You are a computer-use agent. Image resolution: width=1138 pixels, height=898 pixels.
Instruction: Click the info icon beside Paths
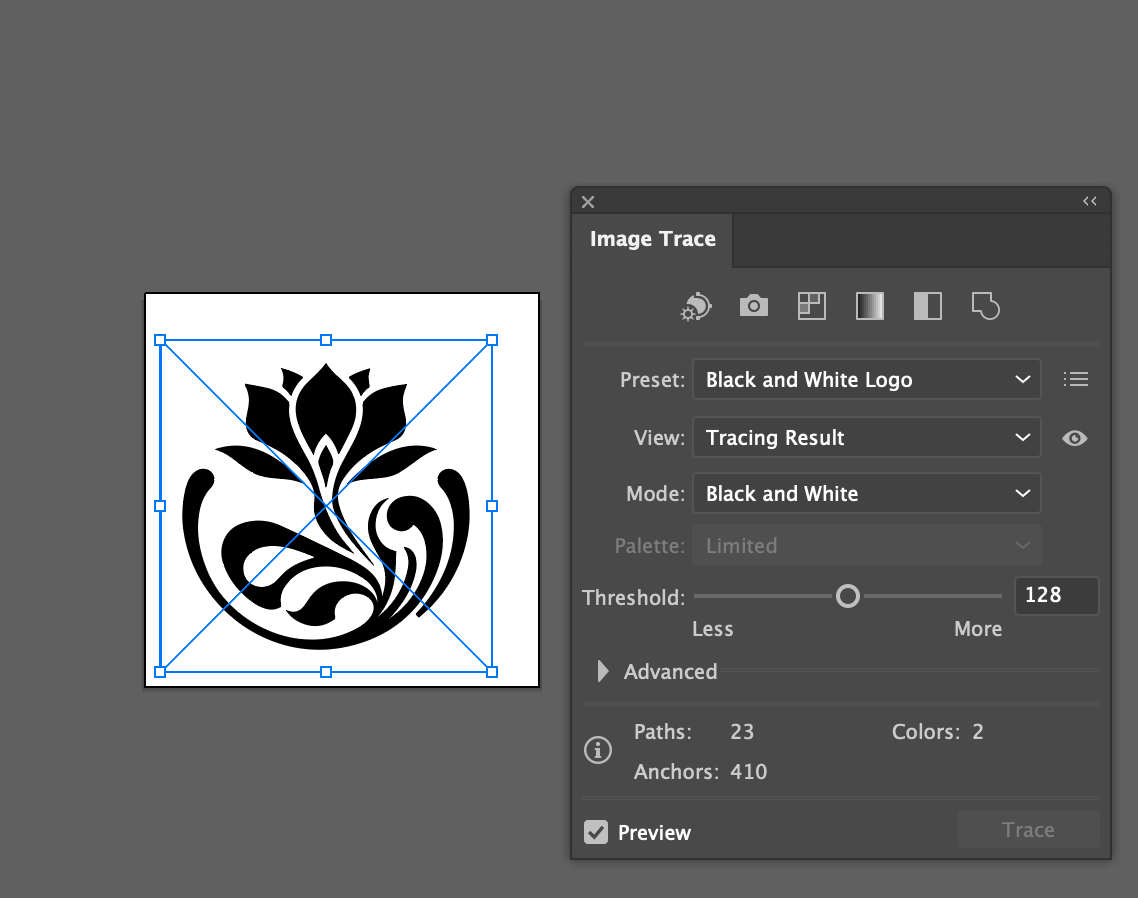598,750
